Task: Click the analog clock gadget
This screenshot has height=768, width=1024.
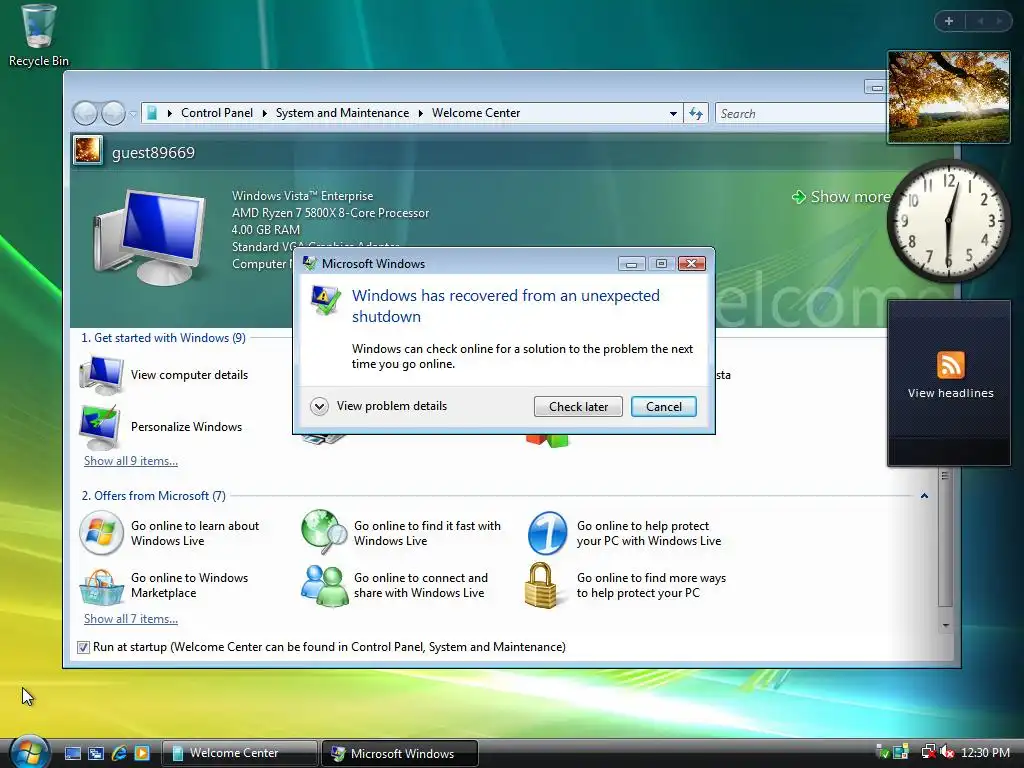Action: click(949, 221)
